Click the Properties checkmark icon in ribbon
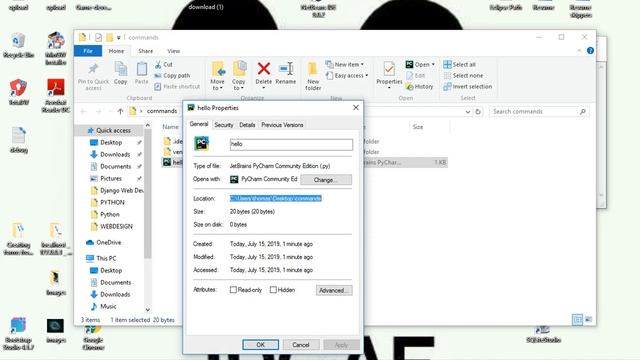Screen dimensions: 640x360 coord(389,69)
